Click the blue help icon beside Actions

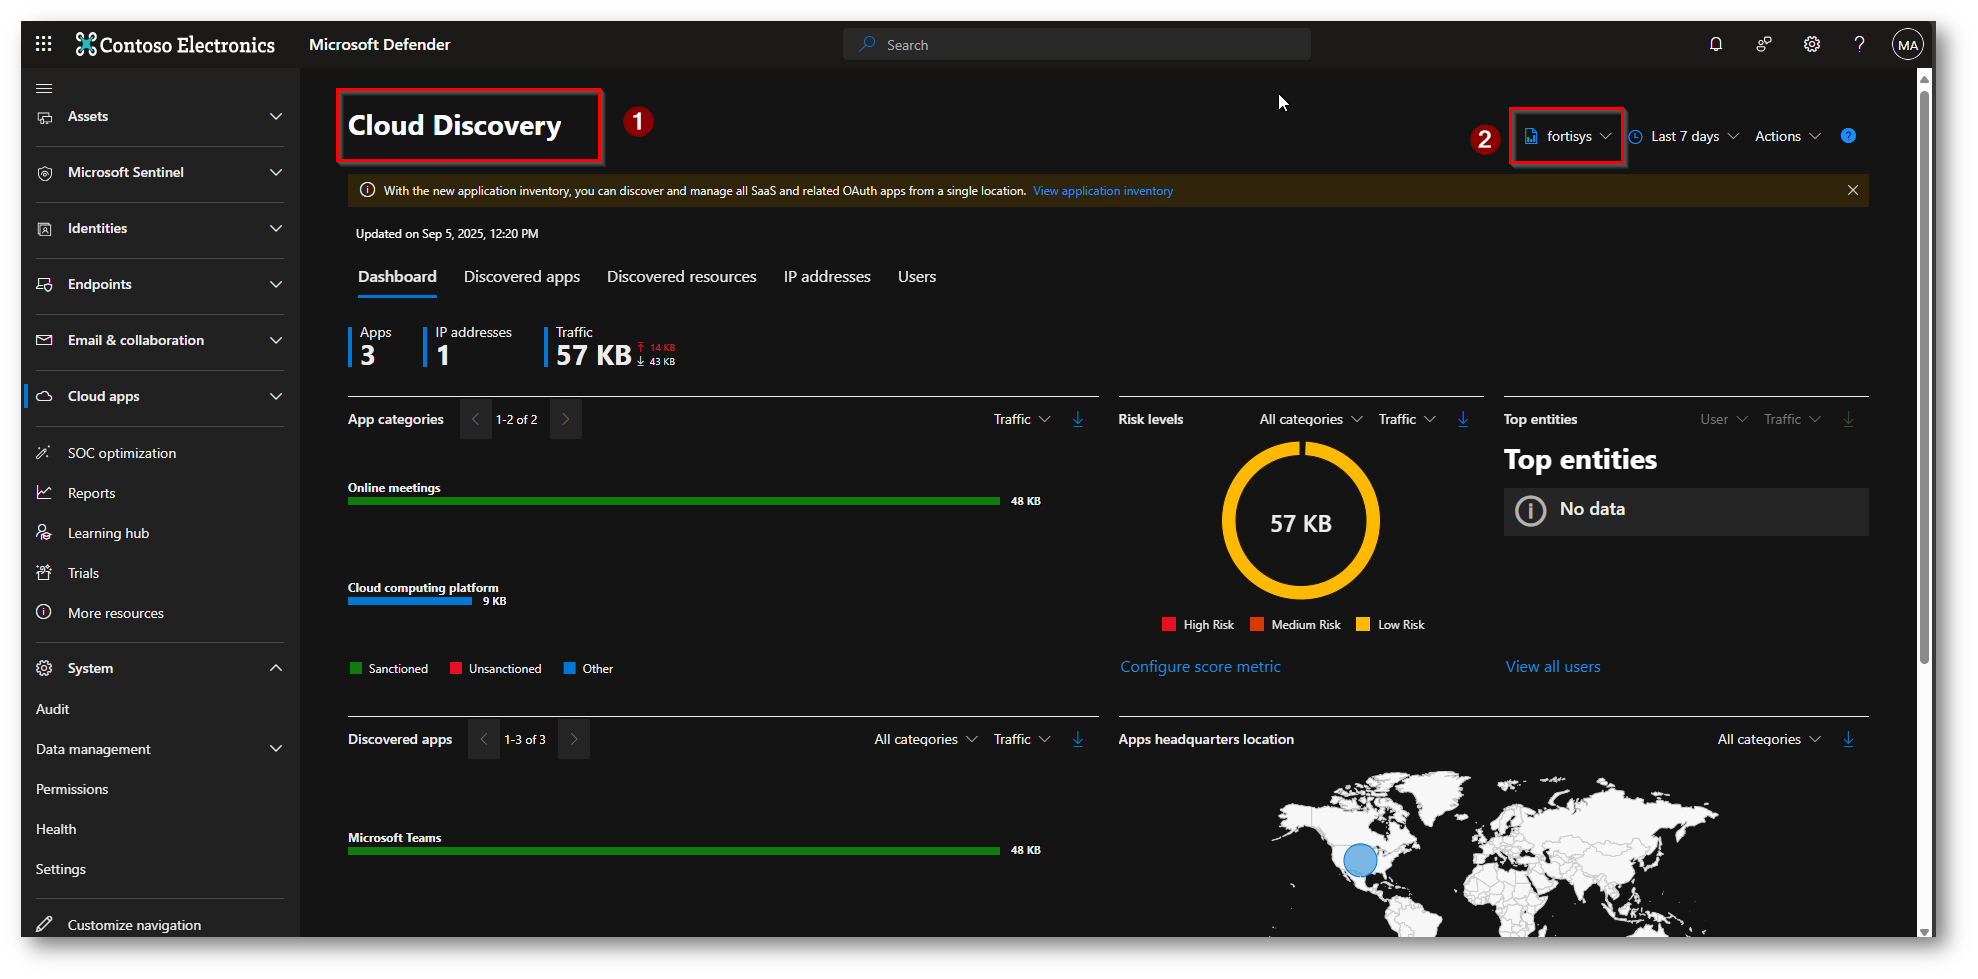pyautogui.click(x=1848, y=136)
